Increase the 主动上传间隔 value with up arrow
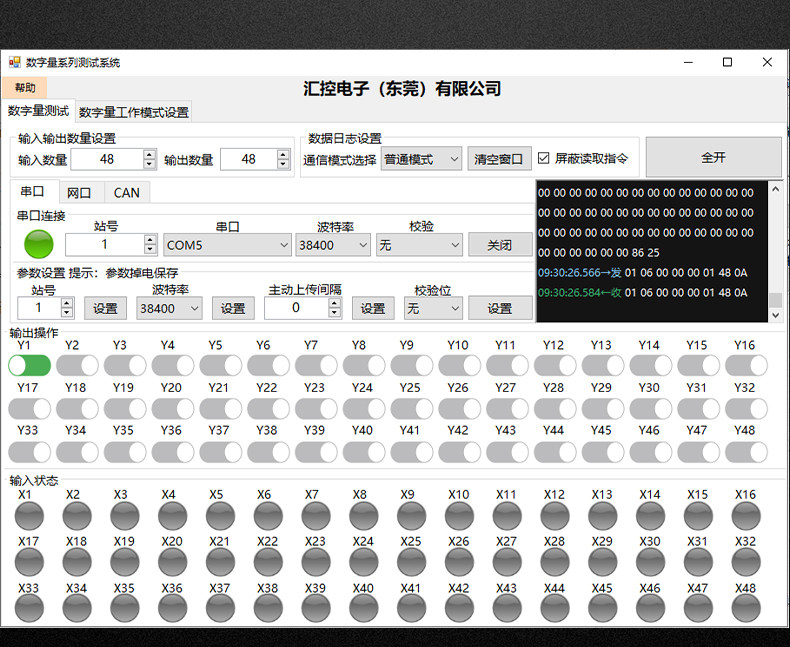 335,303
